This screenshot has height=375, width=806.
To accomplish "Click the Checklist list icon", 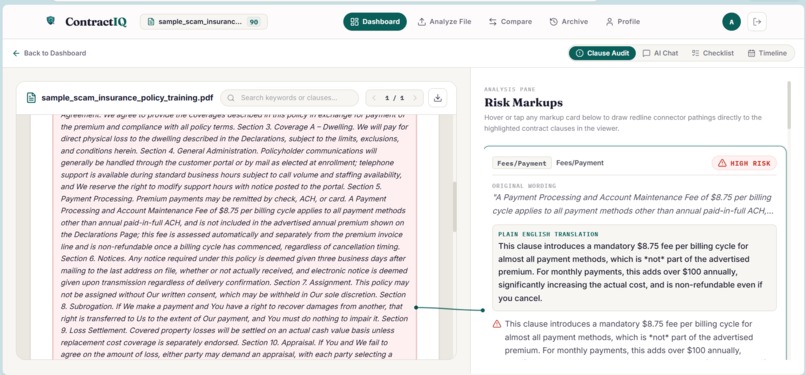I will [x=695, y=53].
